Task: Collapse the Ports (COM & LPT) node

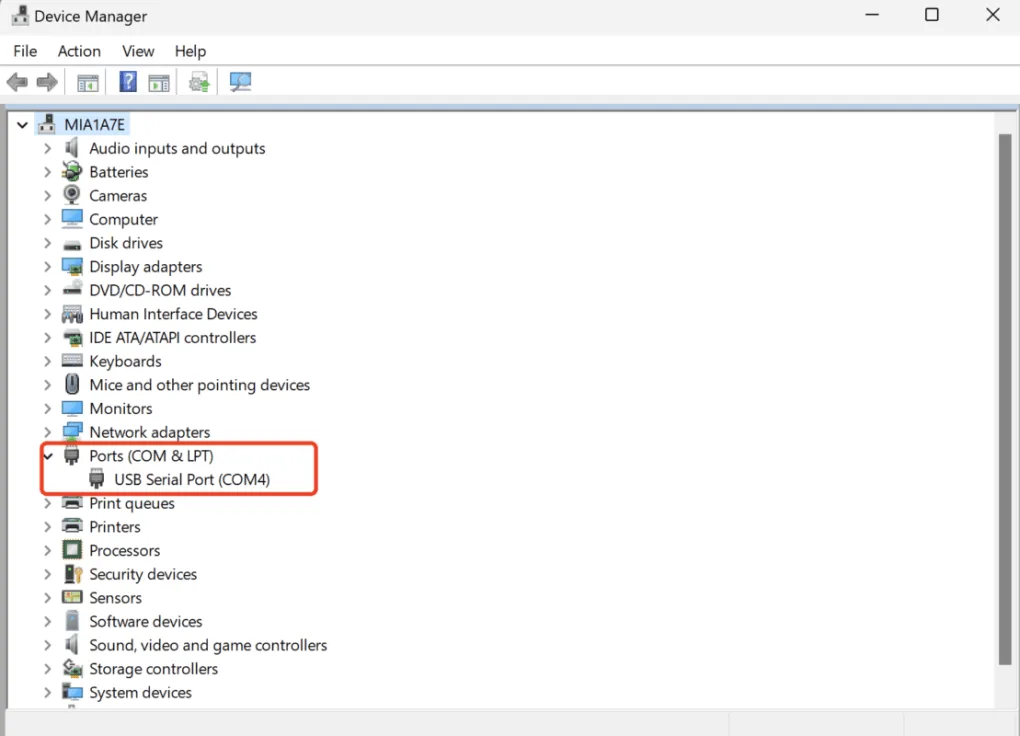Action: [x=47, y=456]
